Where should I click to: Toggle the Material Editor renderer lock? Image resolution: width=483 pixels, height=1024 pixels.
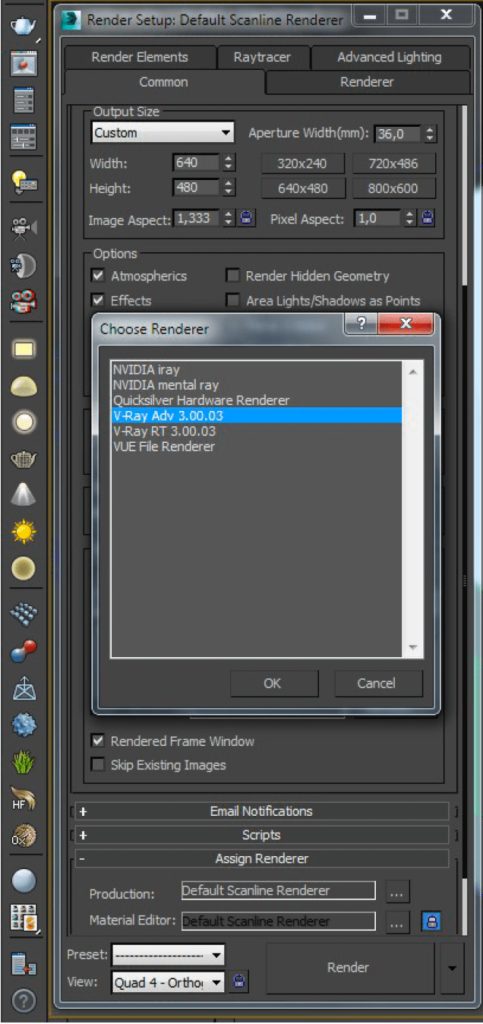tap(431, 921)
